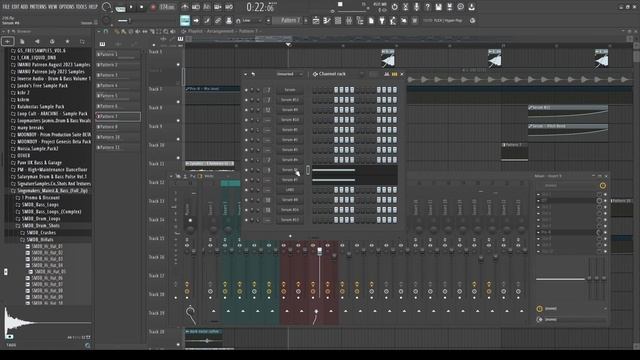The height and width of the screenshot is (360, 640).
Task: Mute the last channel rack row LED
Action: click(x=246, y=220)
